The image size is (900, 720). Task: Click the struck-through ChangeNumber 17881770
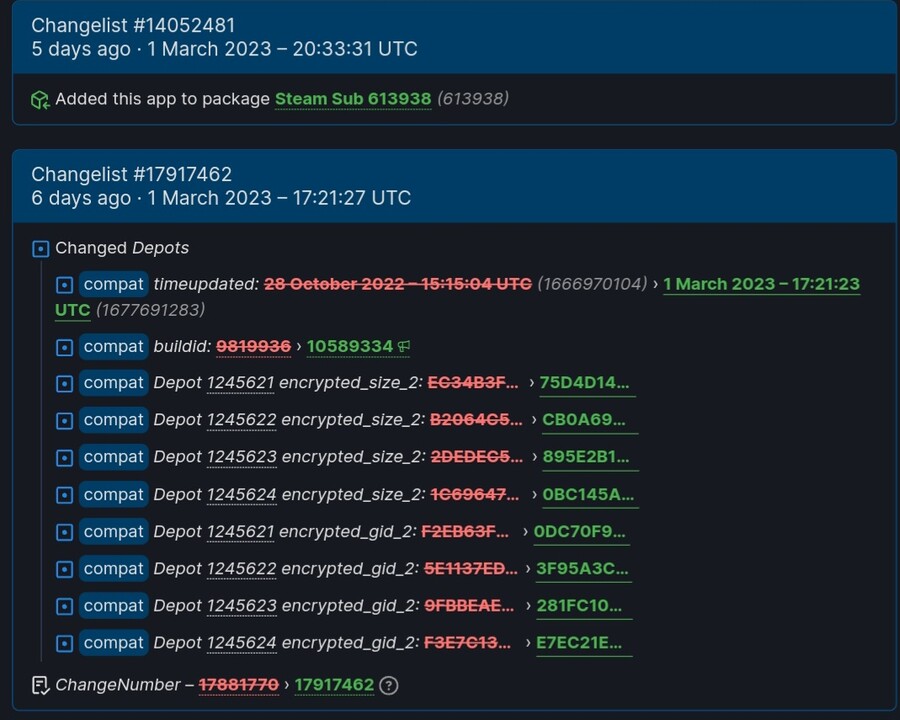[x=239, y=685]
